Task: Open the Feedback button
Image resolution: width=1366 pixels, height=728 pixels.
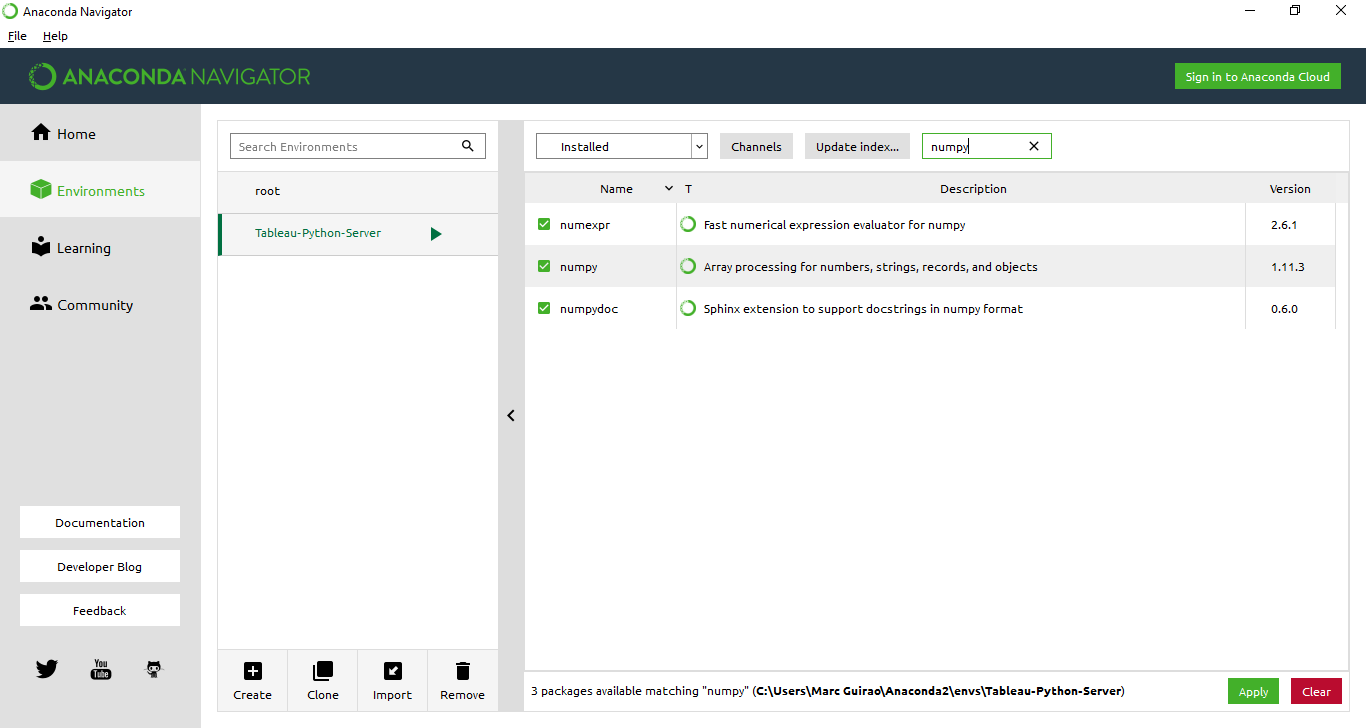Action: pos(100,610)
